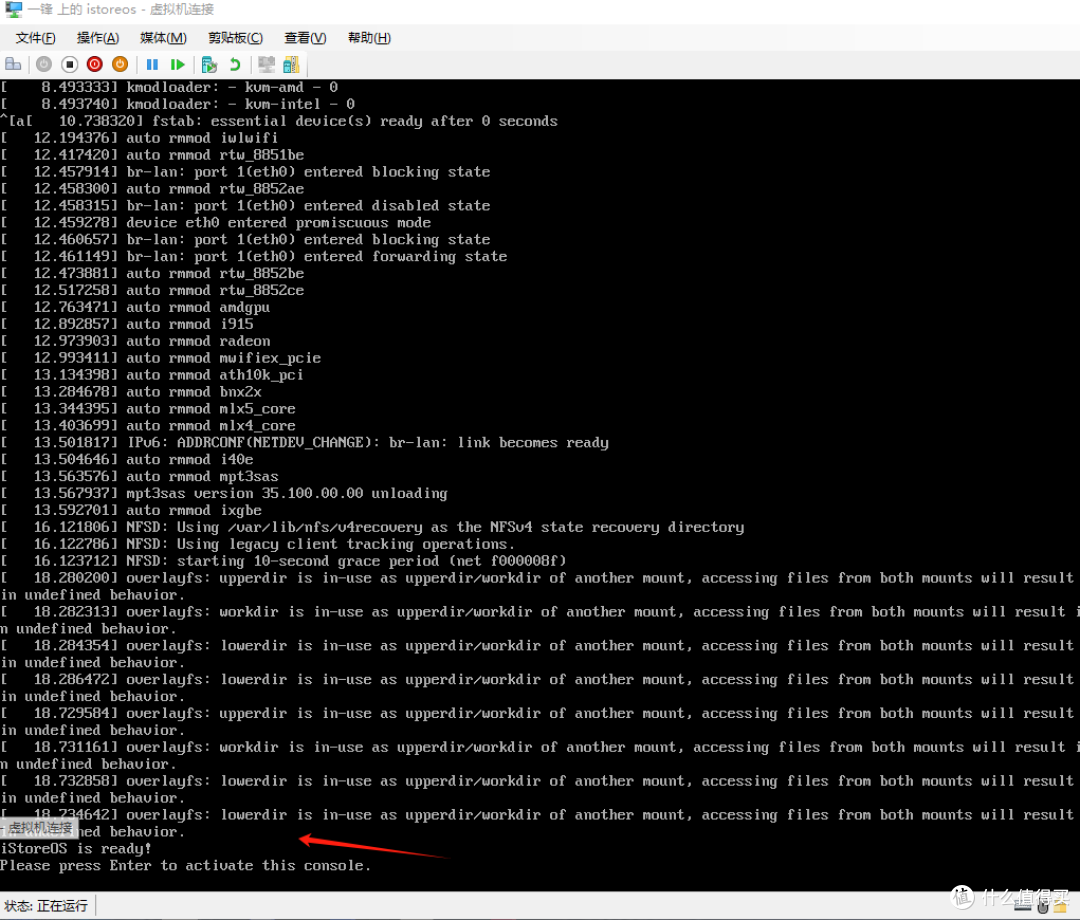Open the 文件(F) menu

coord(35,38)
